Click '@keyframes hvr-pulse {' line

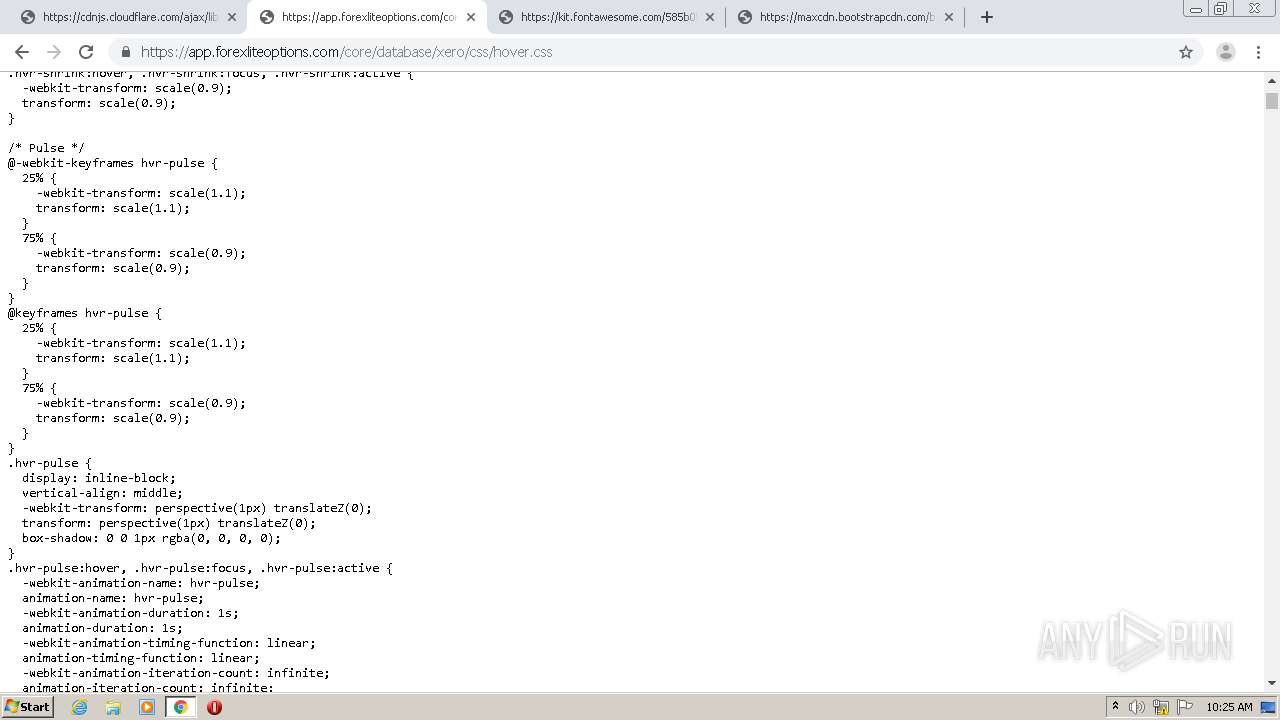click(85, 313)
